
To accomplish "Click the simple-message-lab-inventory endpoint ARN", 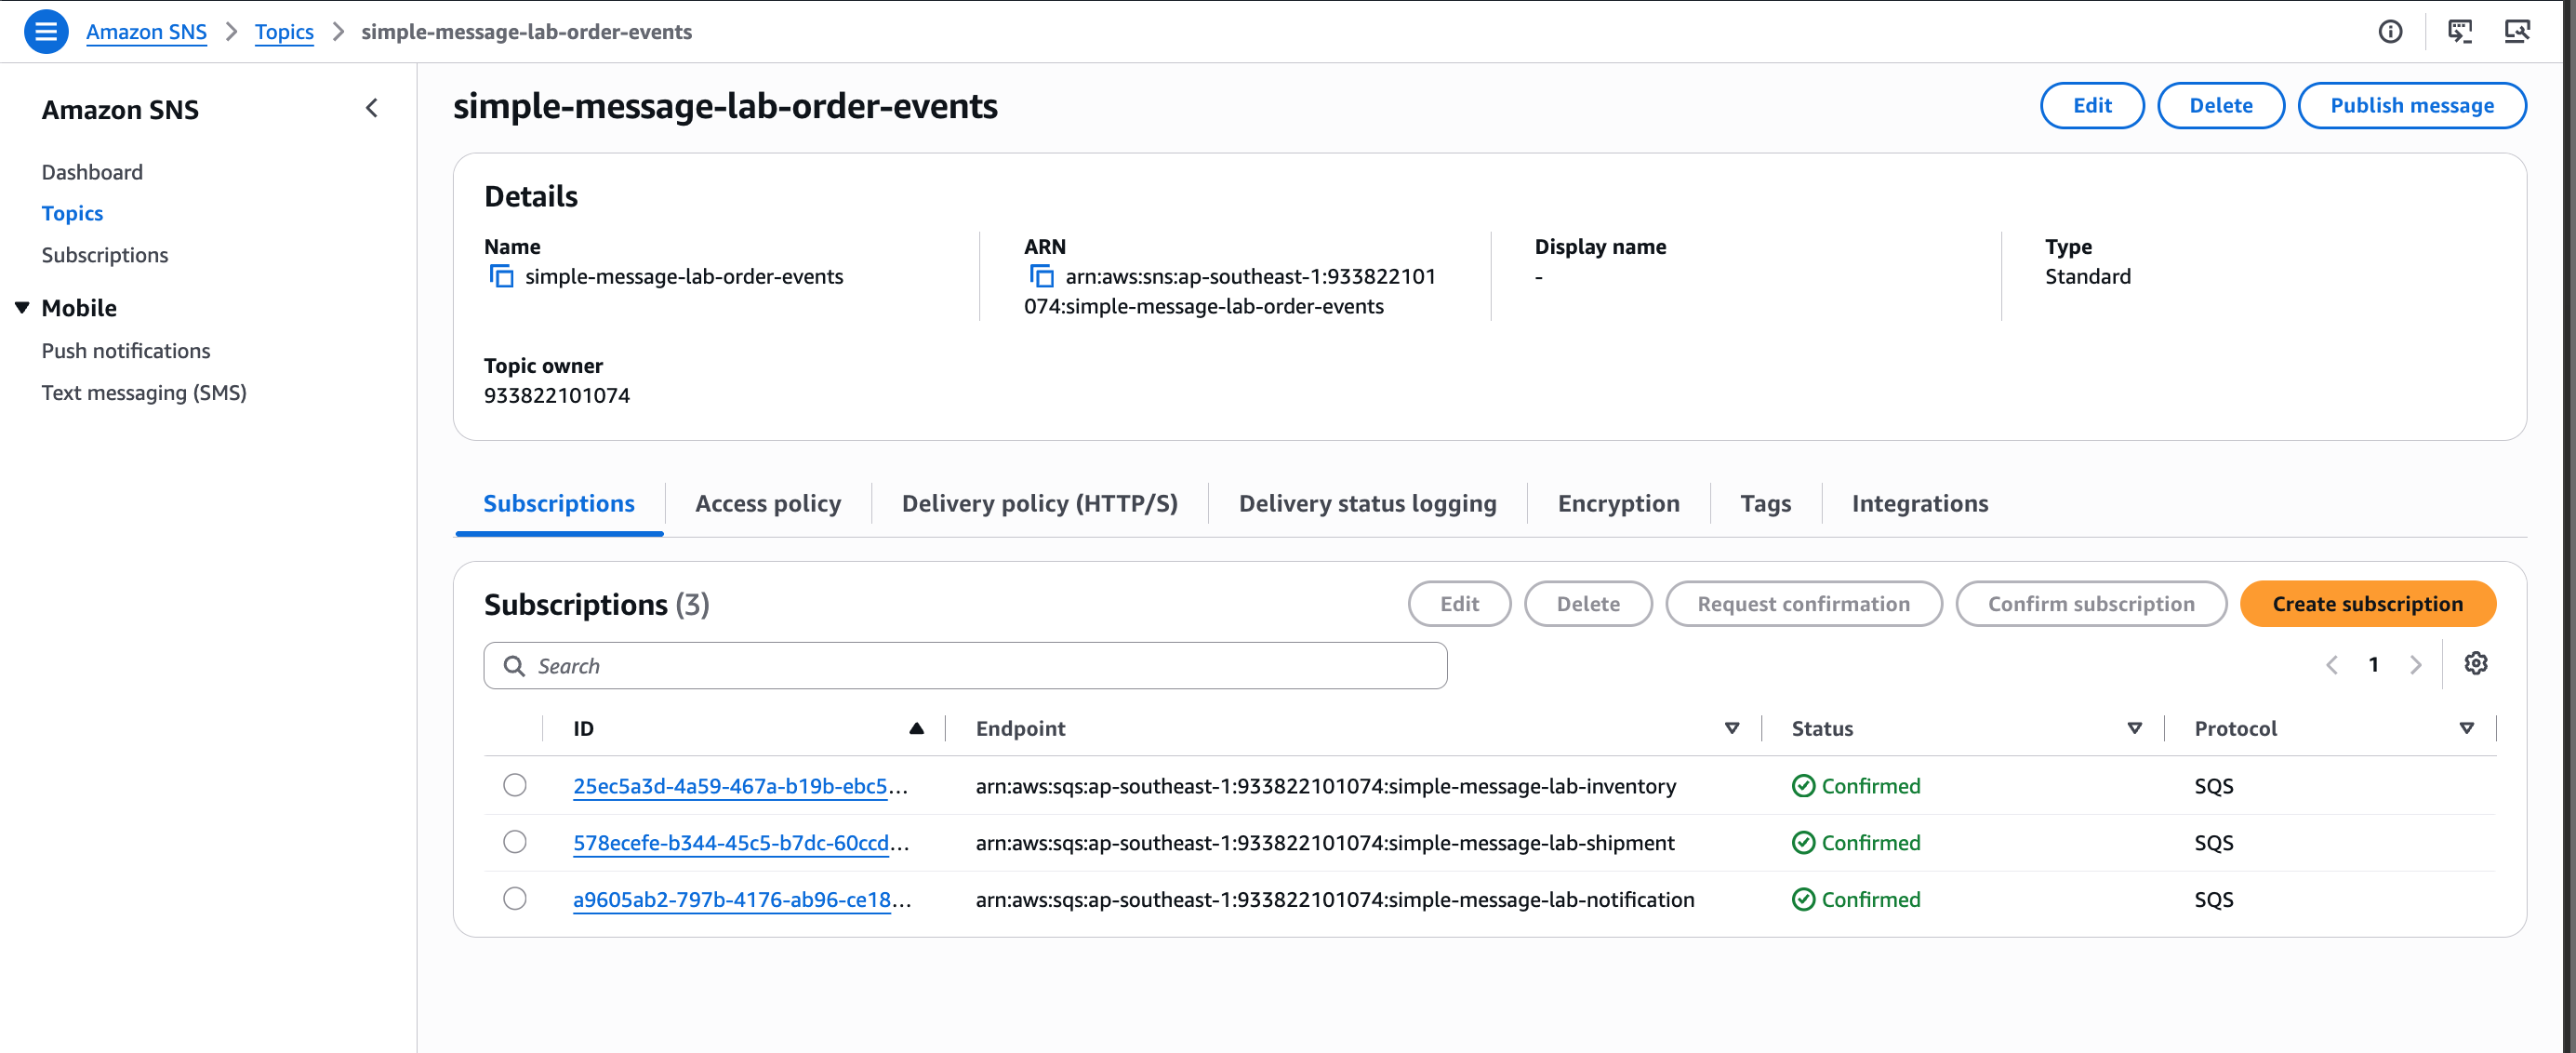I will [1325, 786].
